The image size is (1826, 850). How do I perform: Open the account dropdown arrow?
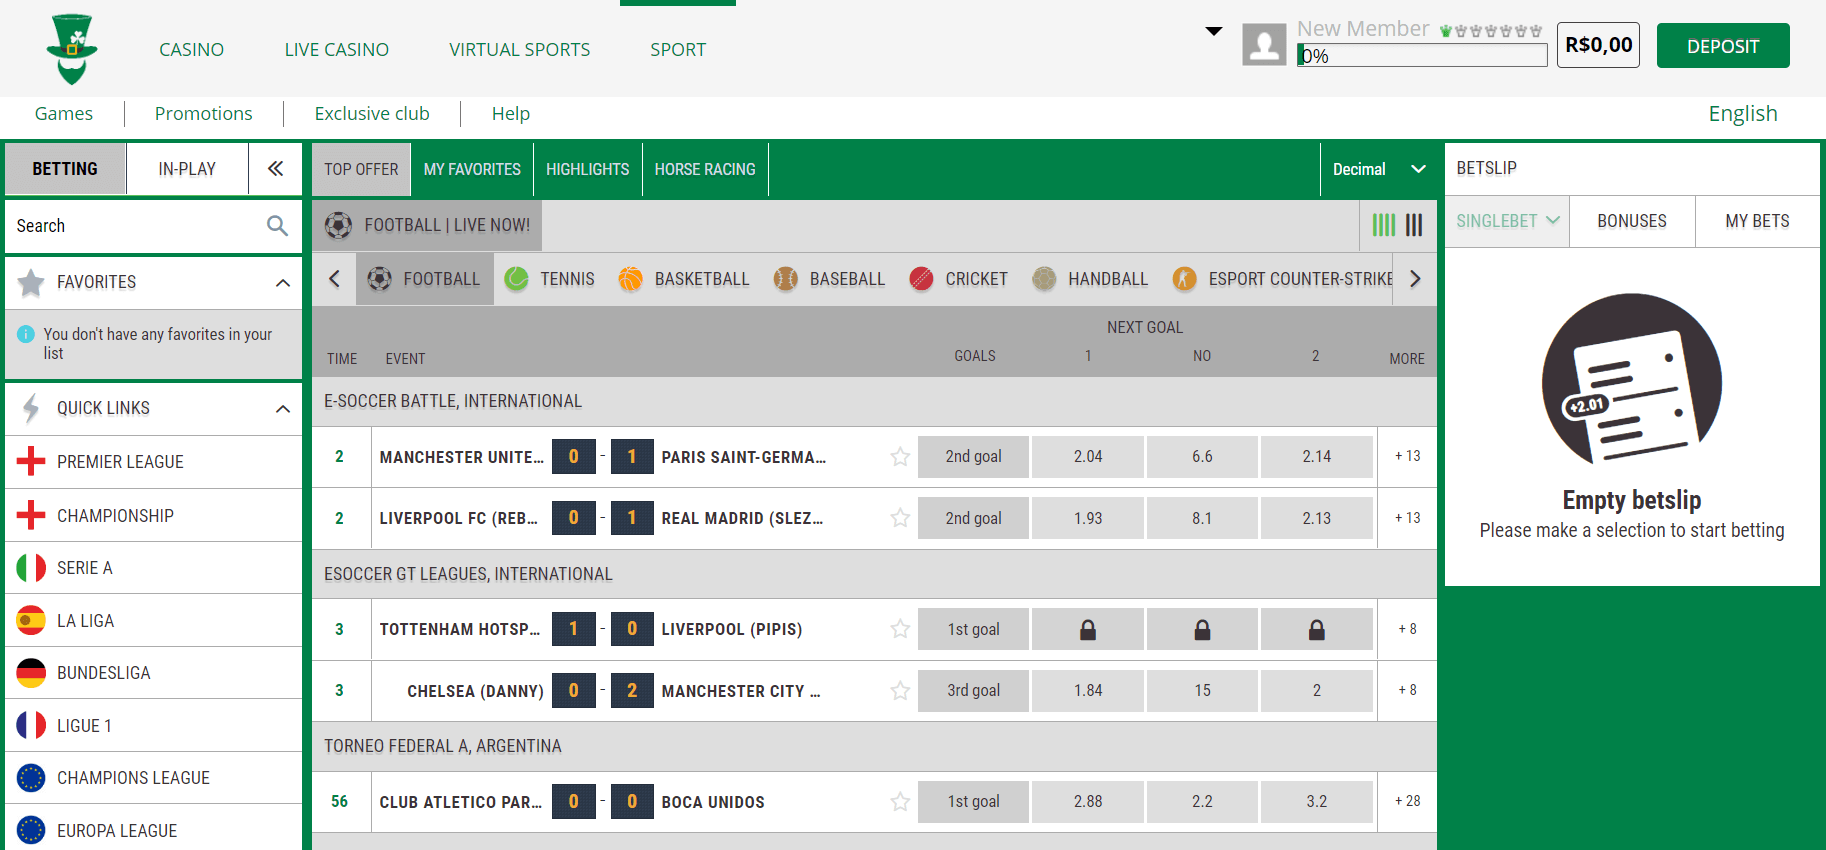1214,31
